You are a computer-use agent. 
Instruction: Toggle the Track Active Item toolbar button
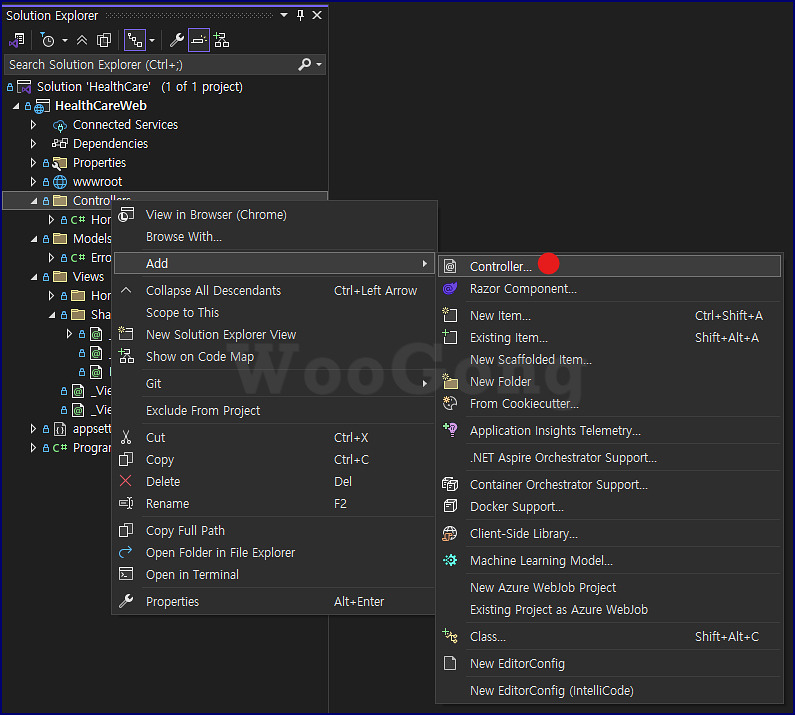click(135, 40)
